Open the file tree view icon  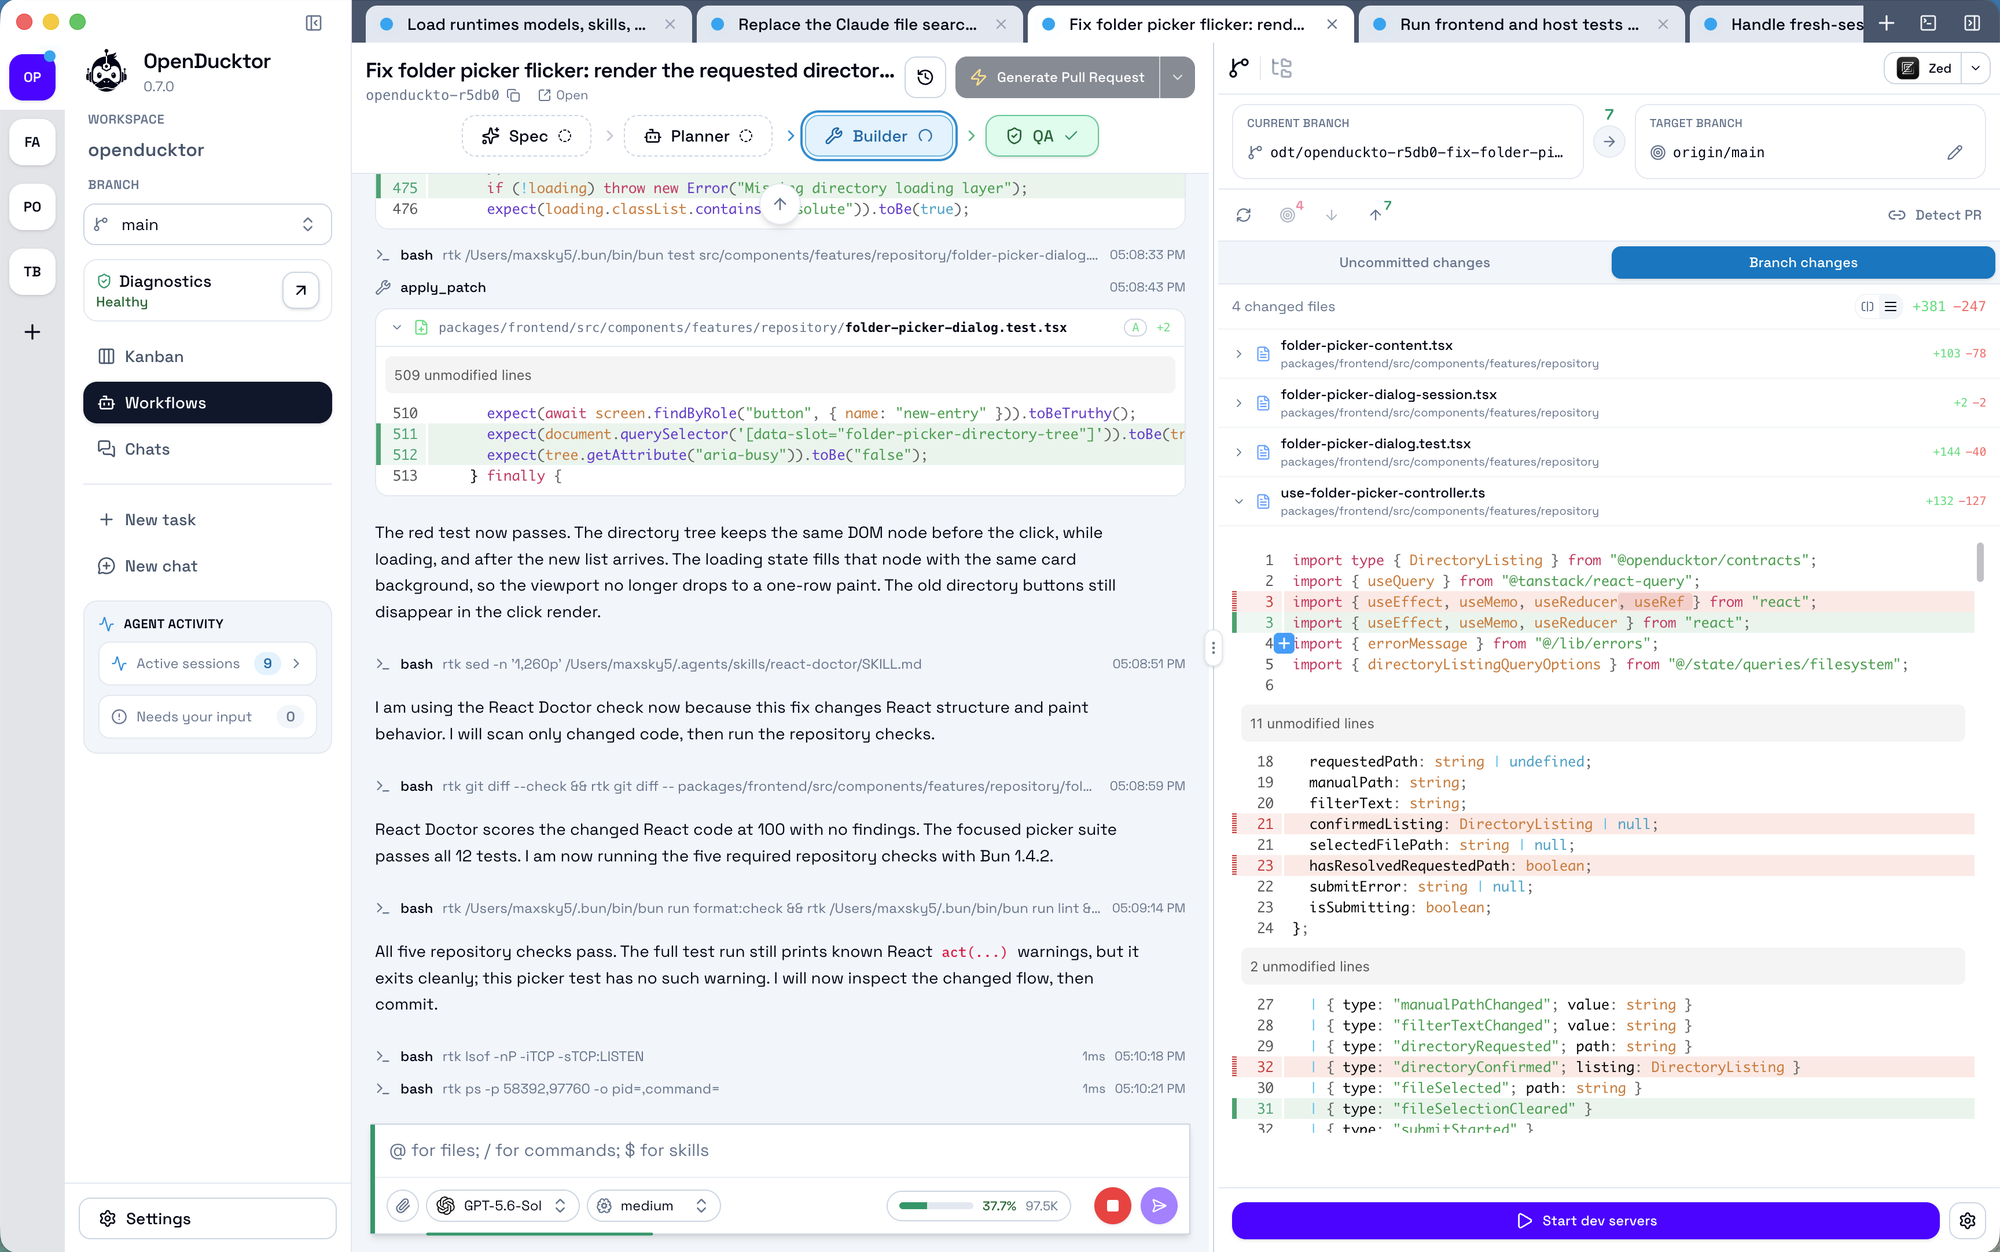(1281, 68)
